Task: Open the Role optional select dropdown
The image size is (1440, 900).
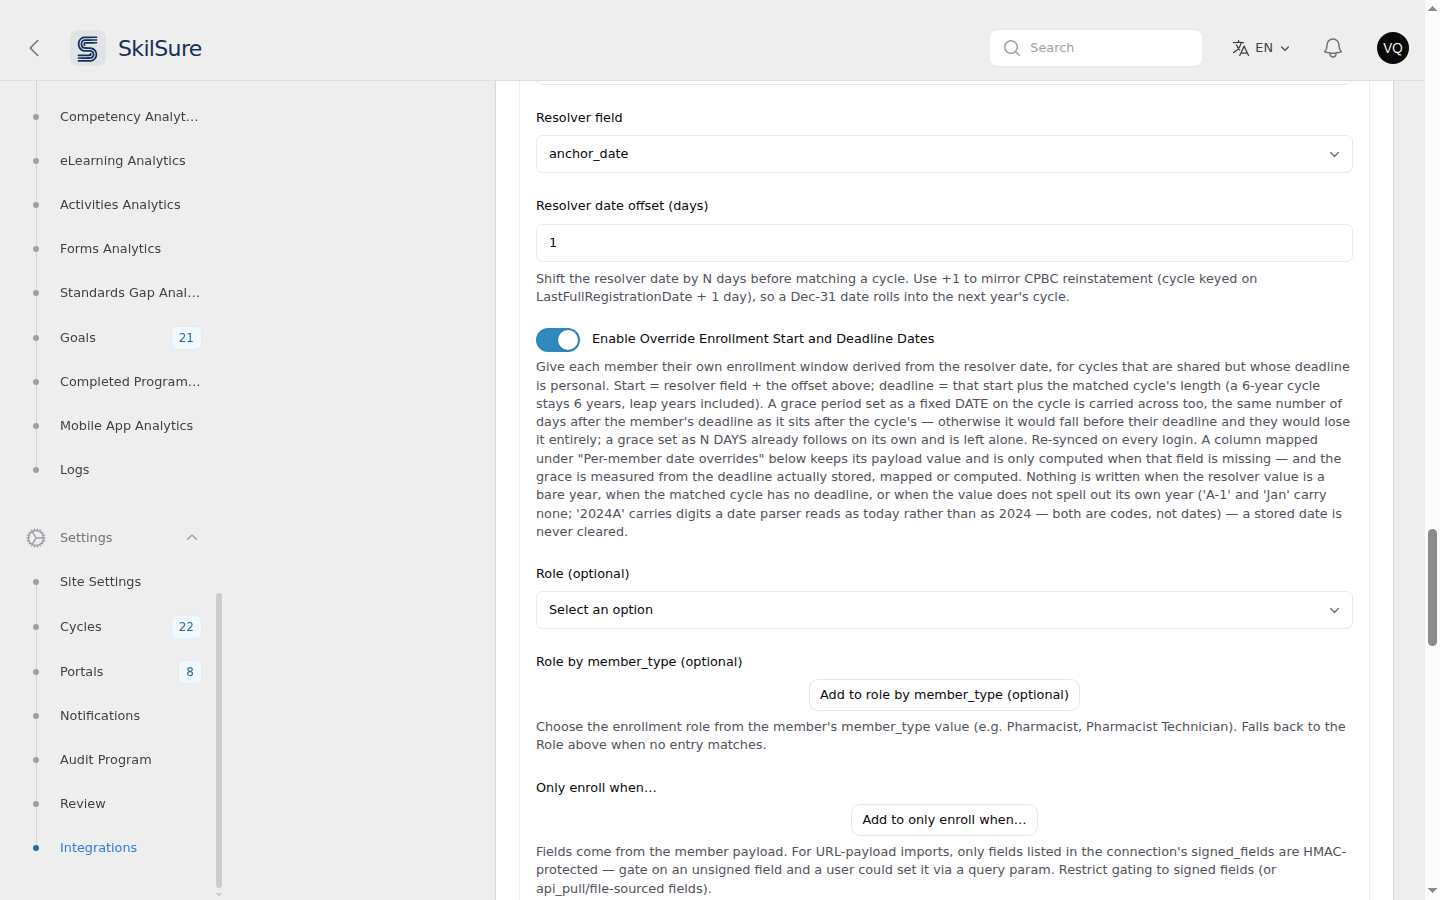Action: (944, 610)
